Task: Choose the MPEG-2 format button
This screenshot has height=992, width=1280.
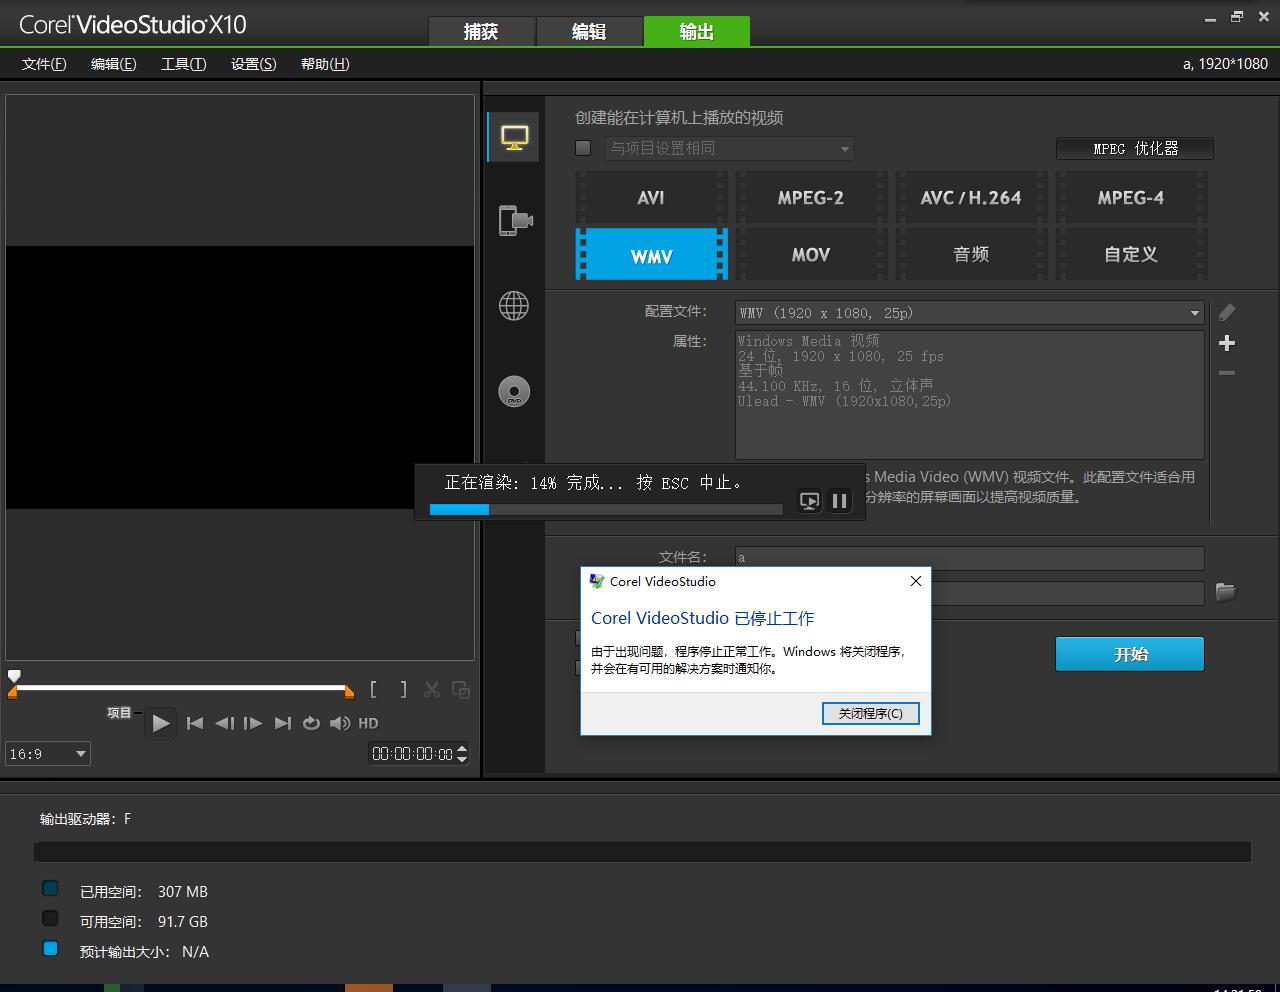Action: [x=811, y=197]
